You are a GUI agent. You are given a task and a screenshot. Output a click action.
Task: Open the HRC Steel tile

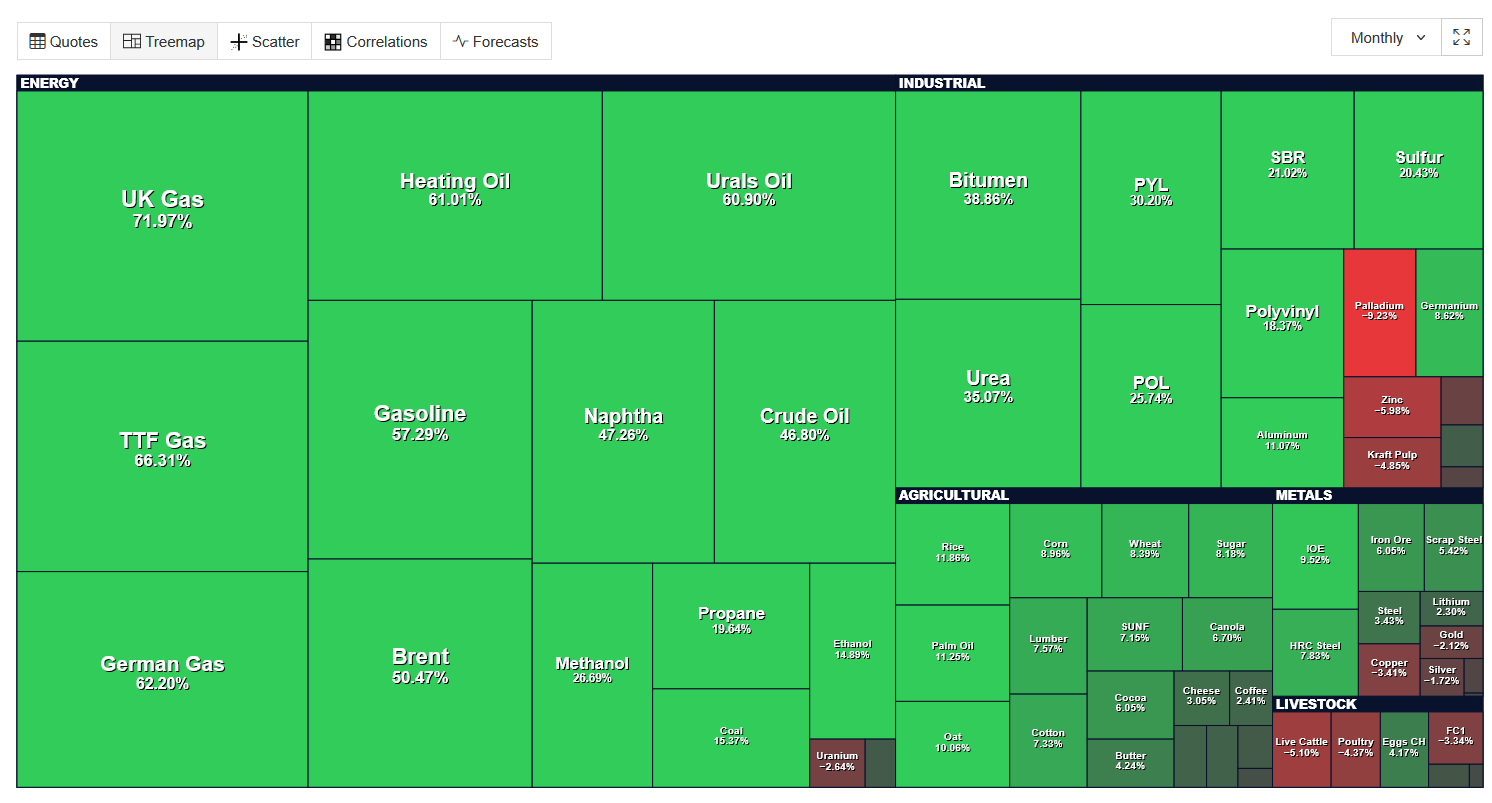pos(1315,653)
